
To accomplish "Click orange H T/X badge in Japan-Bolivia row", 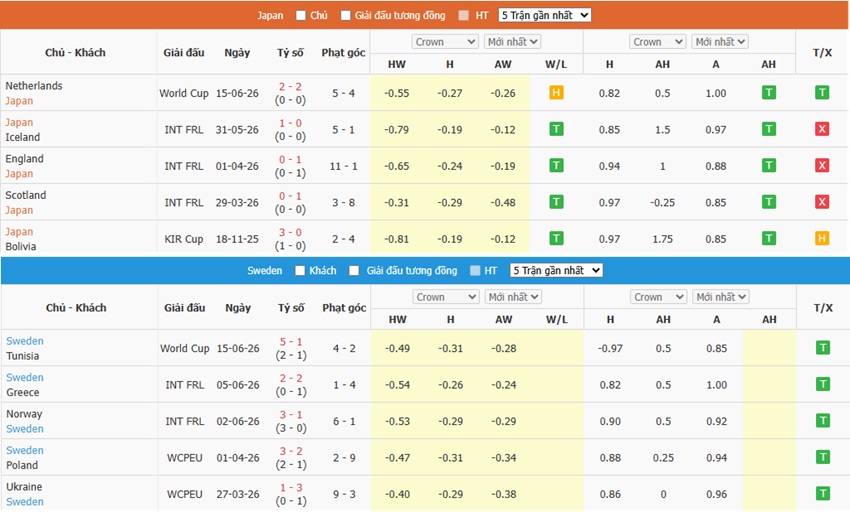I will tap(822, 238).
